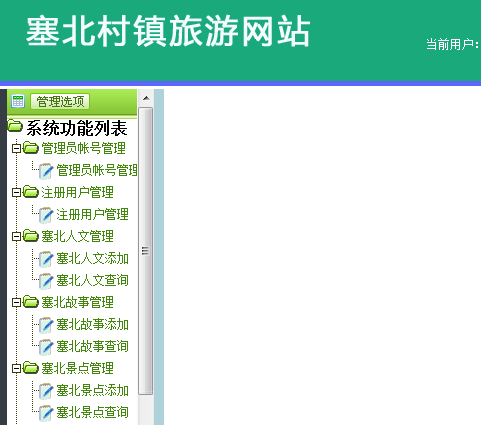Click the folder icon next to 系统功能列表
481x425 pixels.
(15, 126)
